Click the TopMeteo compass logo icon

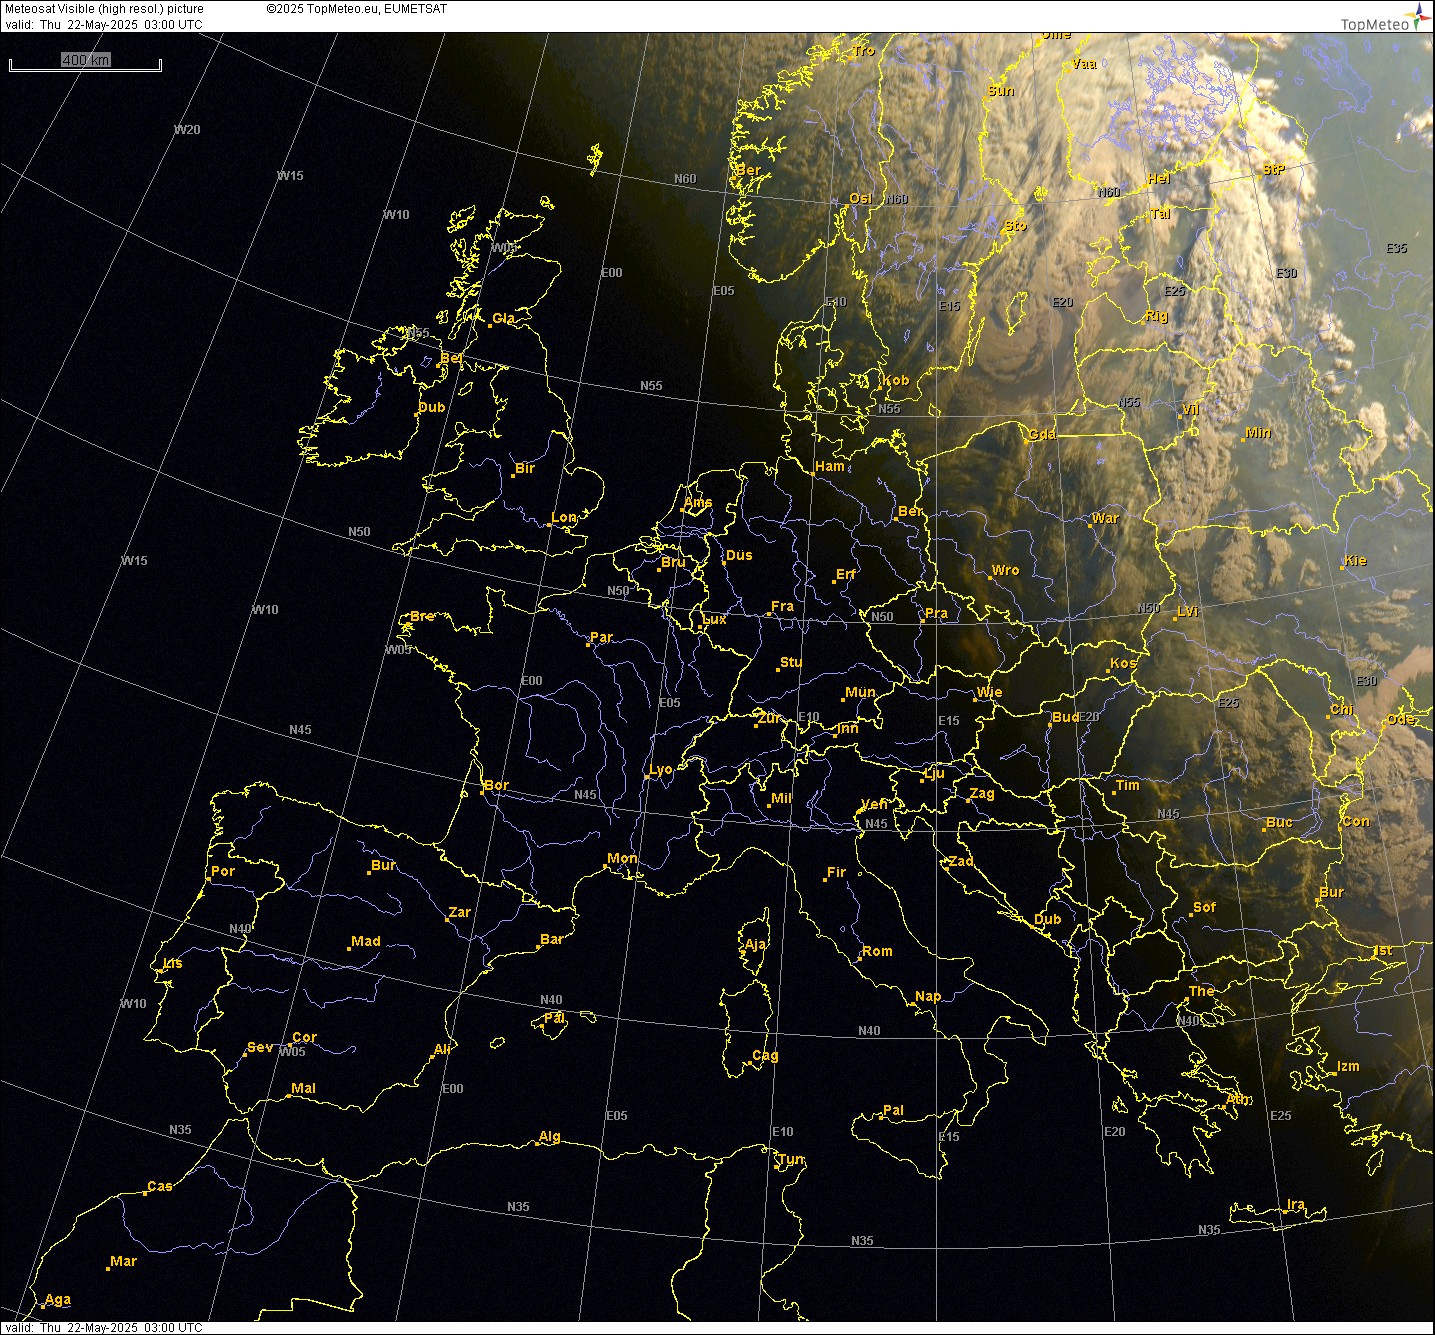pos(1420,16)
